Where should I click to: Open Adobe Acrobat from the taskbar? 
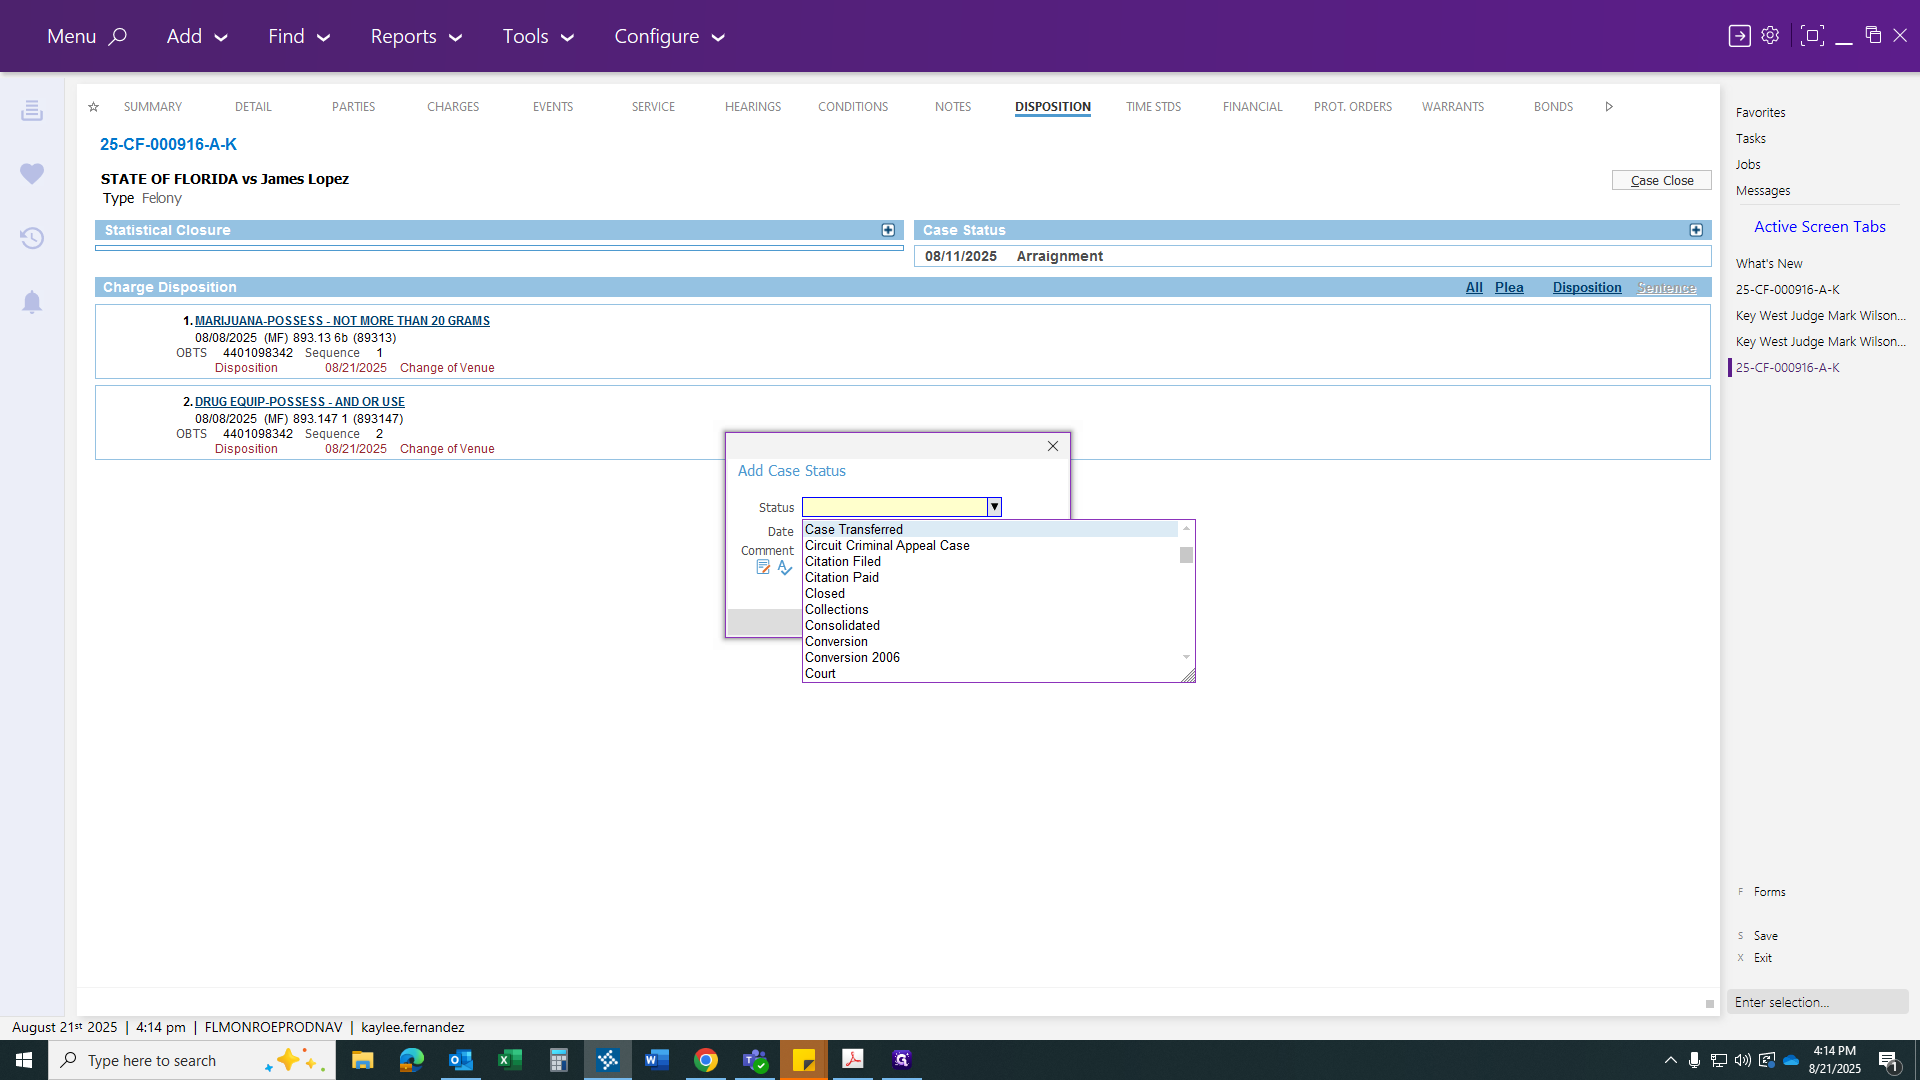tap(853, 1060)
